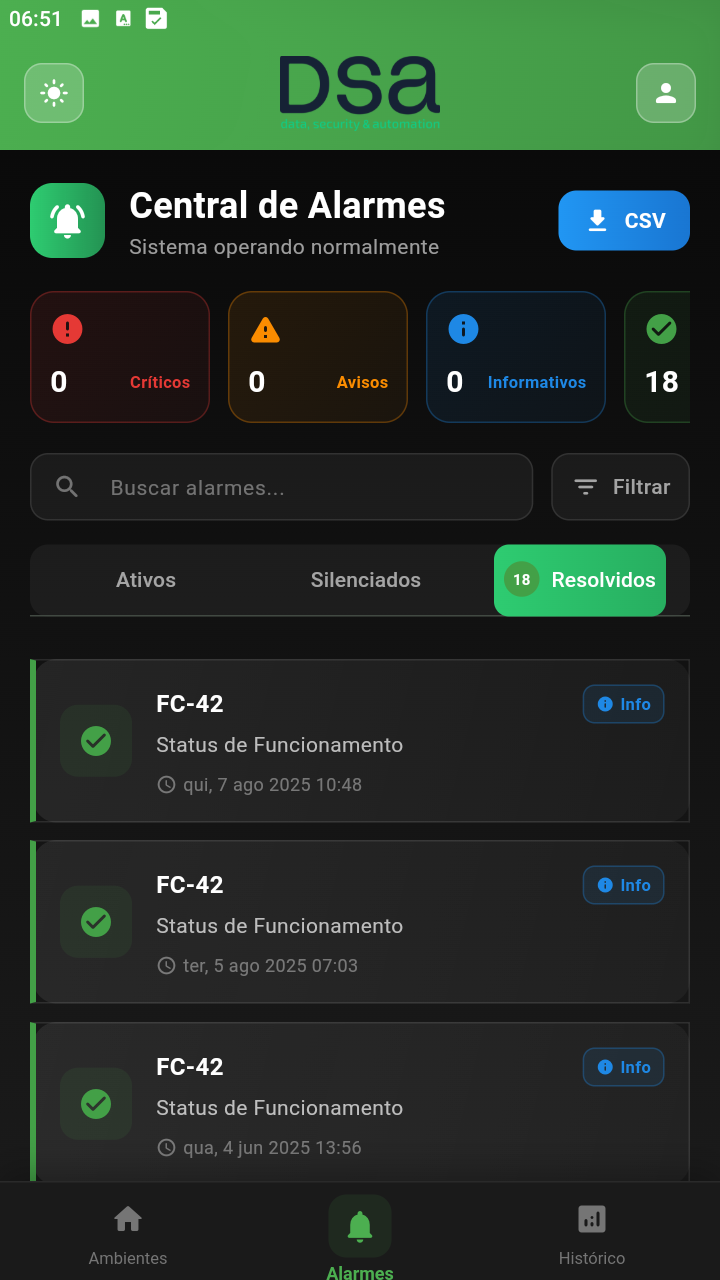The image size is (720, 1280).
Task: Select the Informativos info card
Action: (x=516, y=357)
